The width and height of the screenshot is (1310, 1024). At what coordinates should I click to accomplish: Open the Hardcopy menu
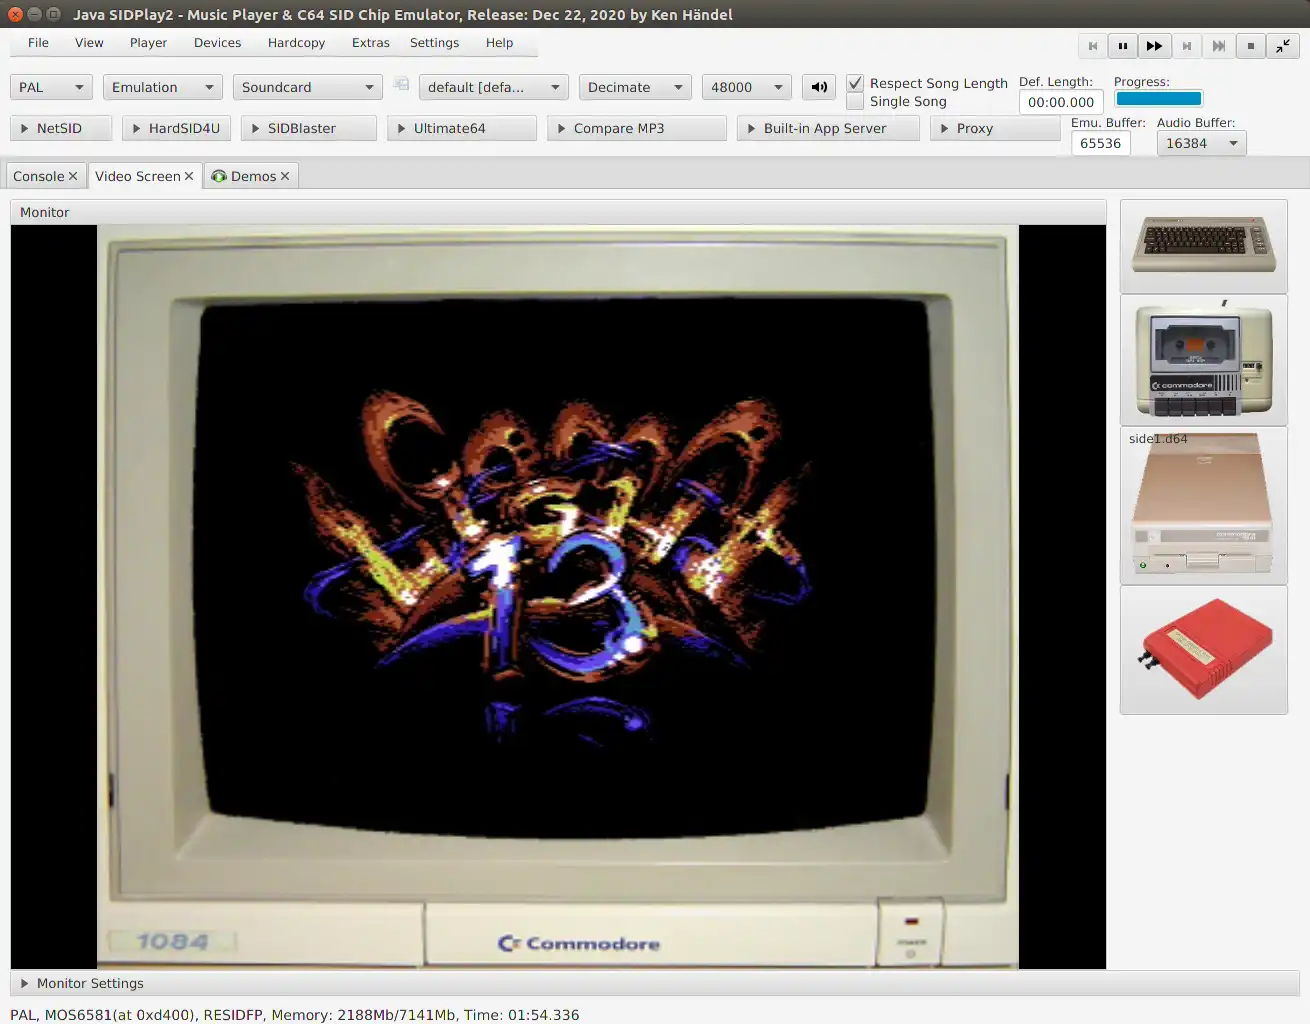[x=296, y=43]
